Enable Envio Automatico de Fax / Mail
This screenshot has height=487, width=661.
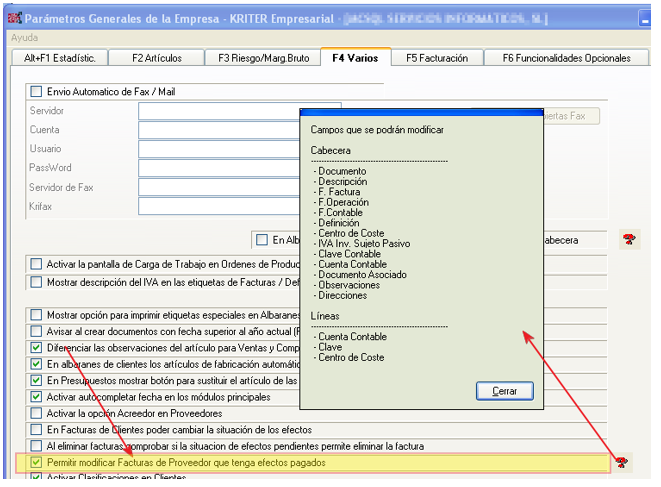click(38, 92)
